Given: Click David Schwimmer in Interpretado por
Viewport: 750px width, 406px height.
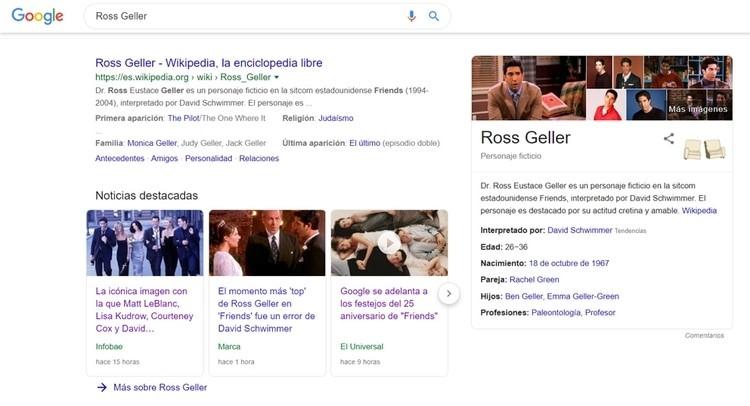Looking at the screenshot, I should (580, 230).
